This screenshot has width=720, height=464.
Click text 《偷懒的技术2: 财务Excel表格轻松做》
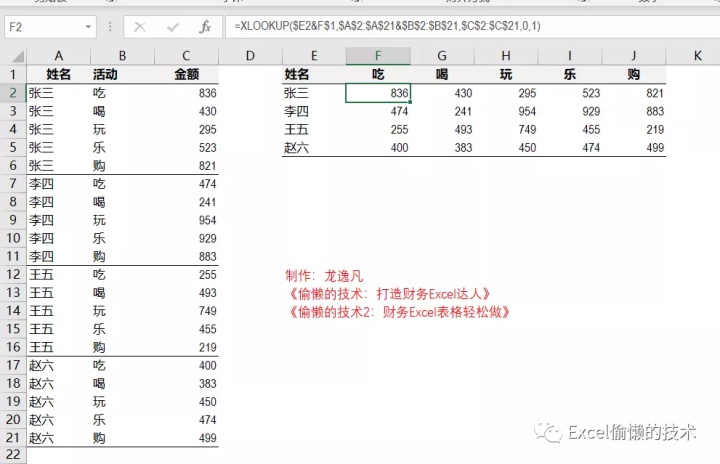pyautogui.click(x=399, y=312)
